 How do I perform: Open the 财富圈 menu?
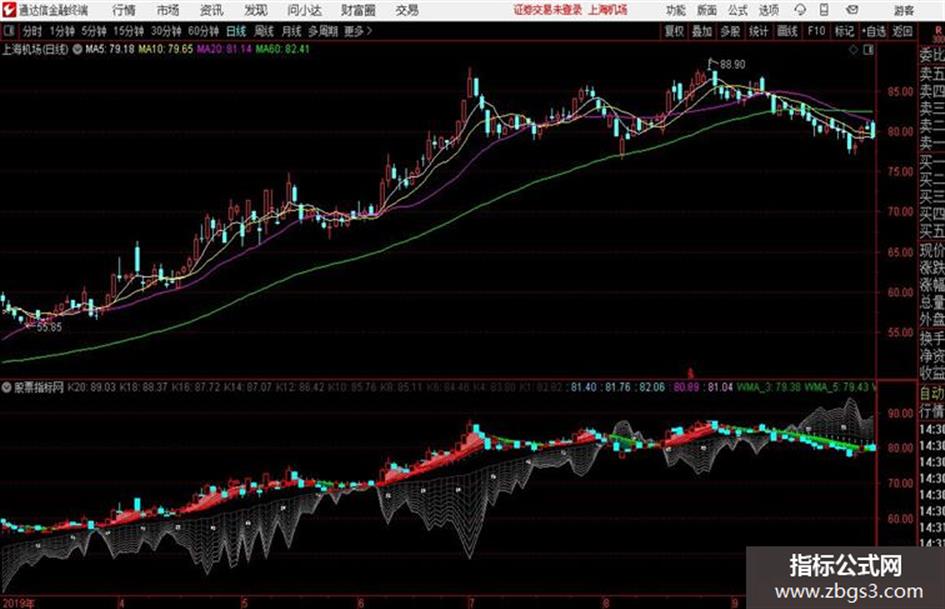point(358,10)
